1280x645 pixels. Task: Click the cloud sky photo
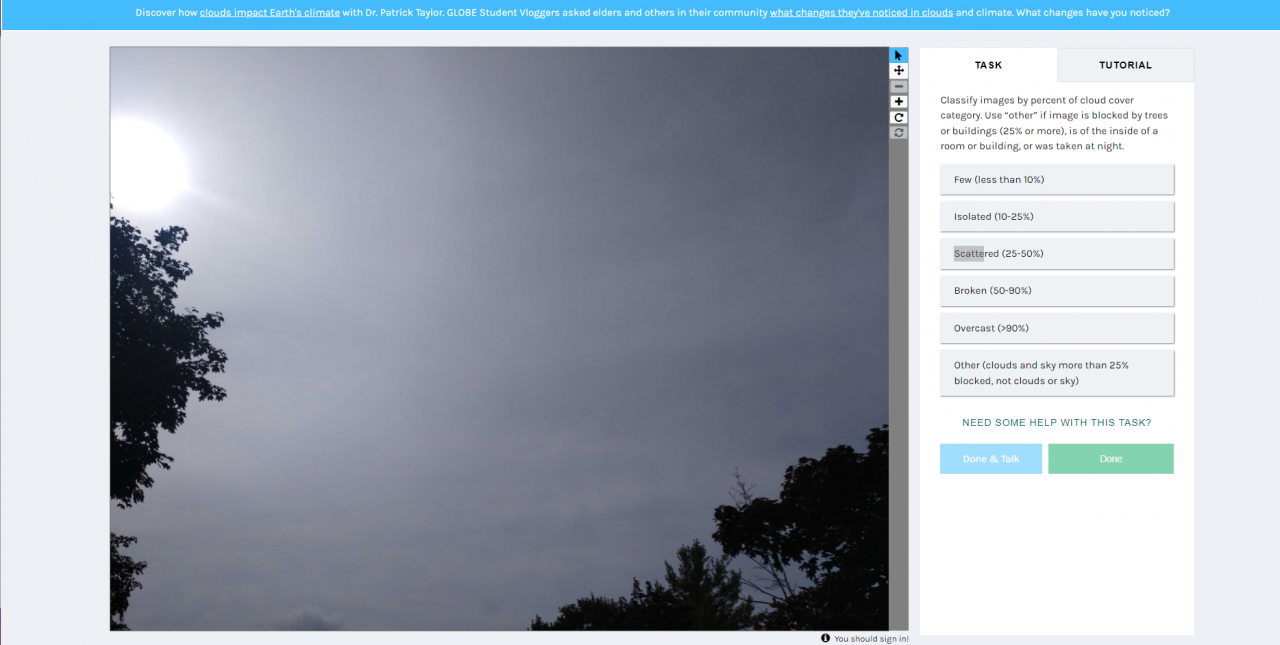499,338
